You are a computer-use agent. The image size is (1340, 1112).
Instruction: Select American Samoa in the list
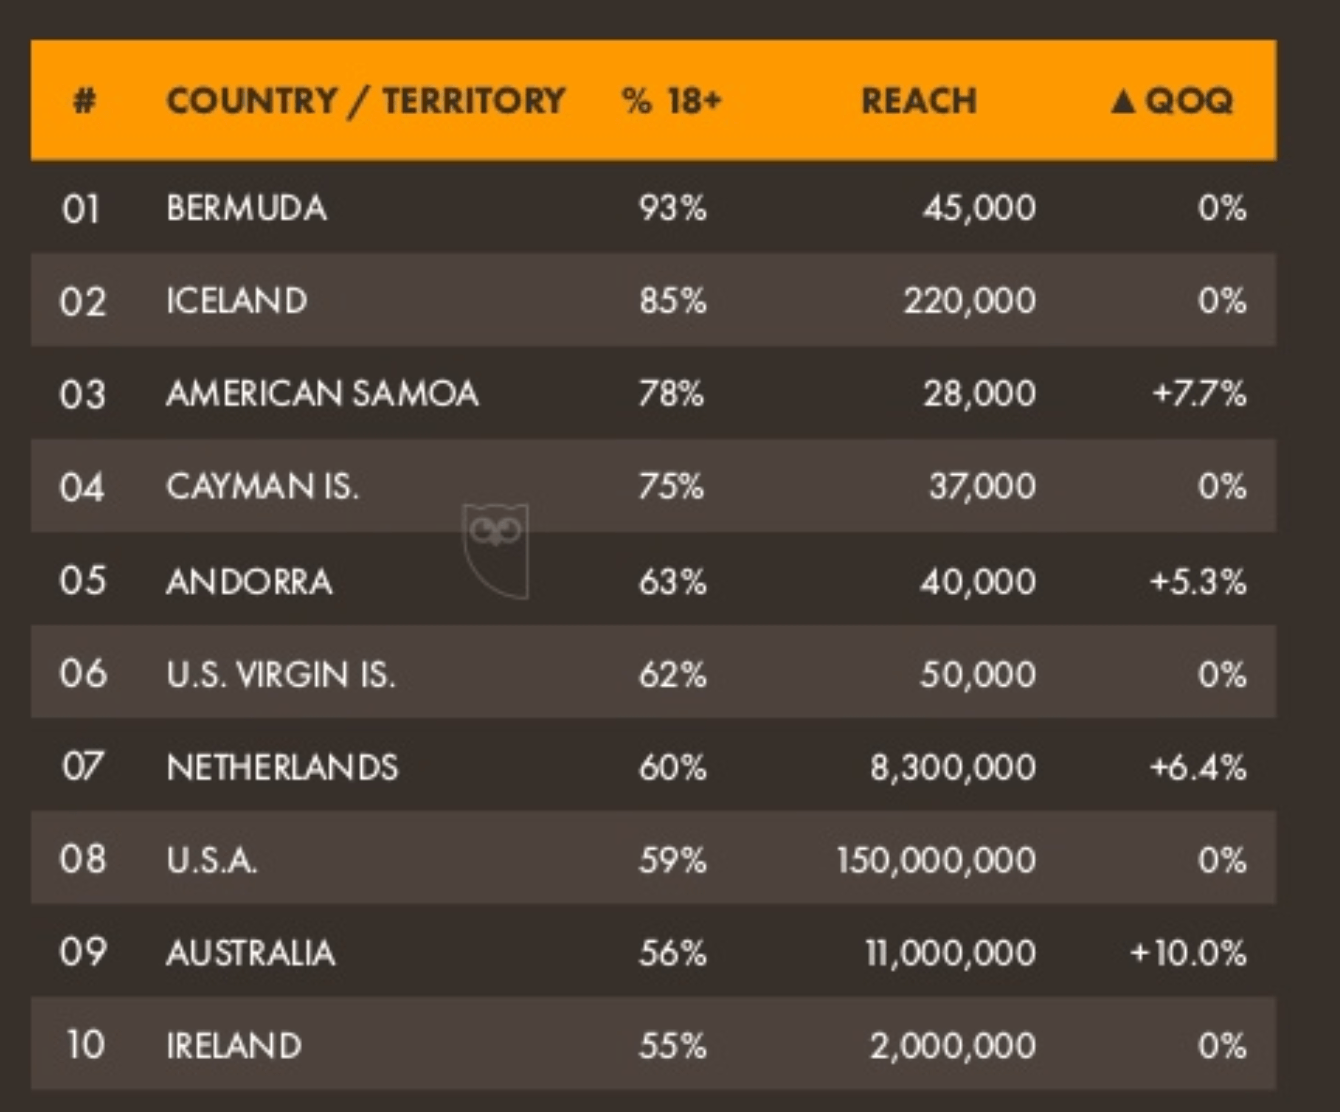point(322,394)
